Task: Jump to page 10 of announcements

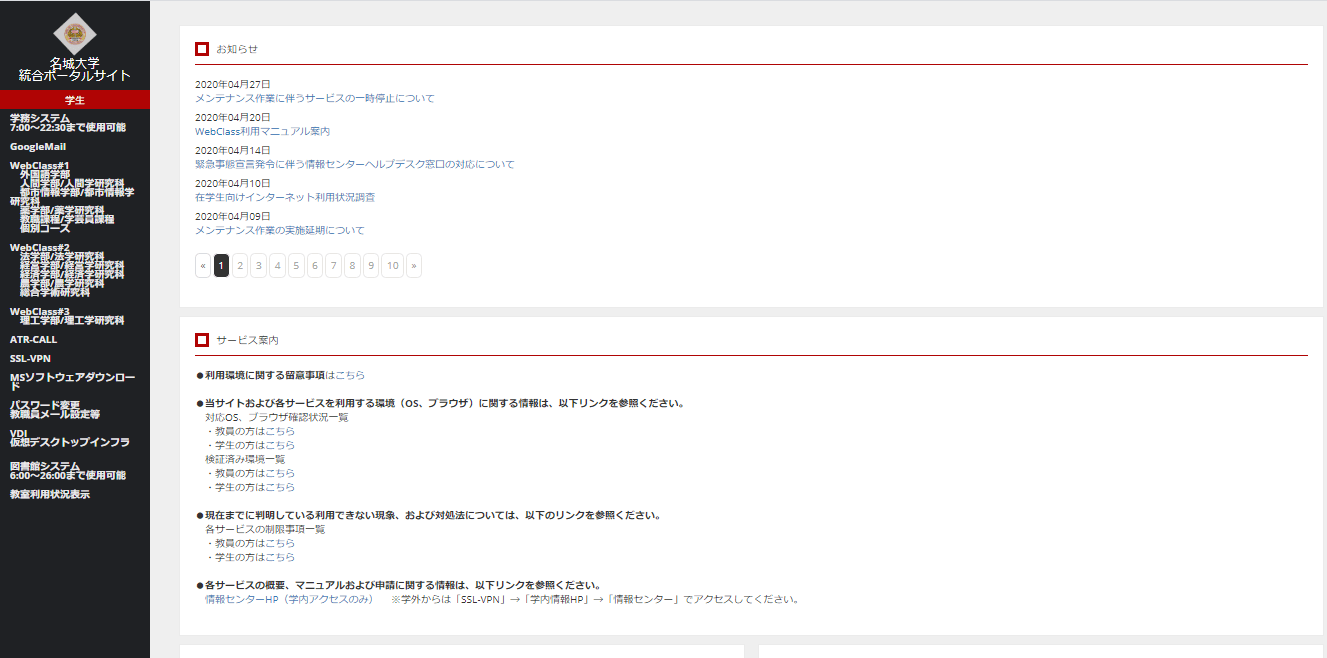Action: (x=392, y=266)
